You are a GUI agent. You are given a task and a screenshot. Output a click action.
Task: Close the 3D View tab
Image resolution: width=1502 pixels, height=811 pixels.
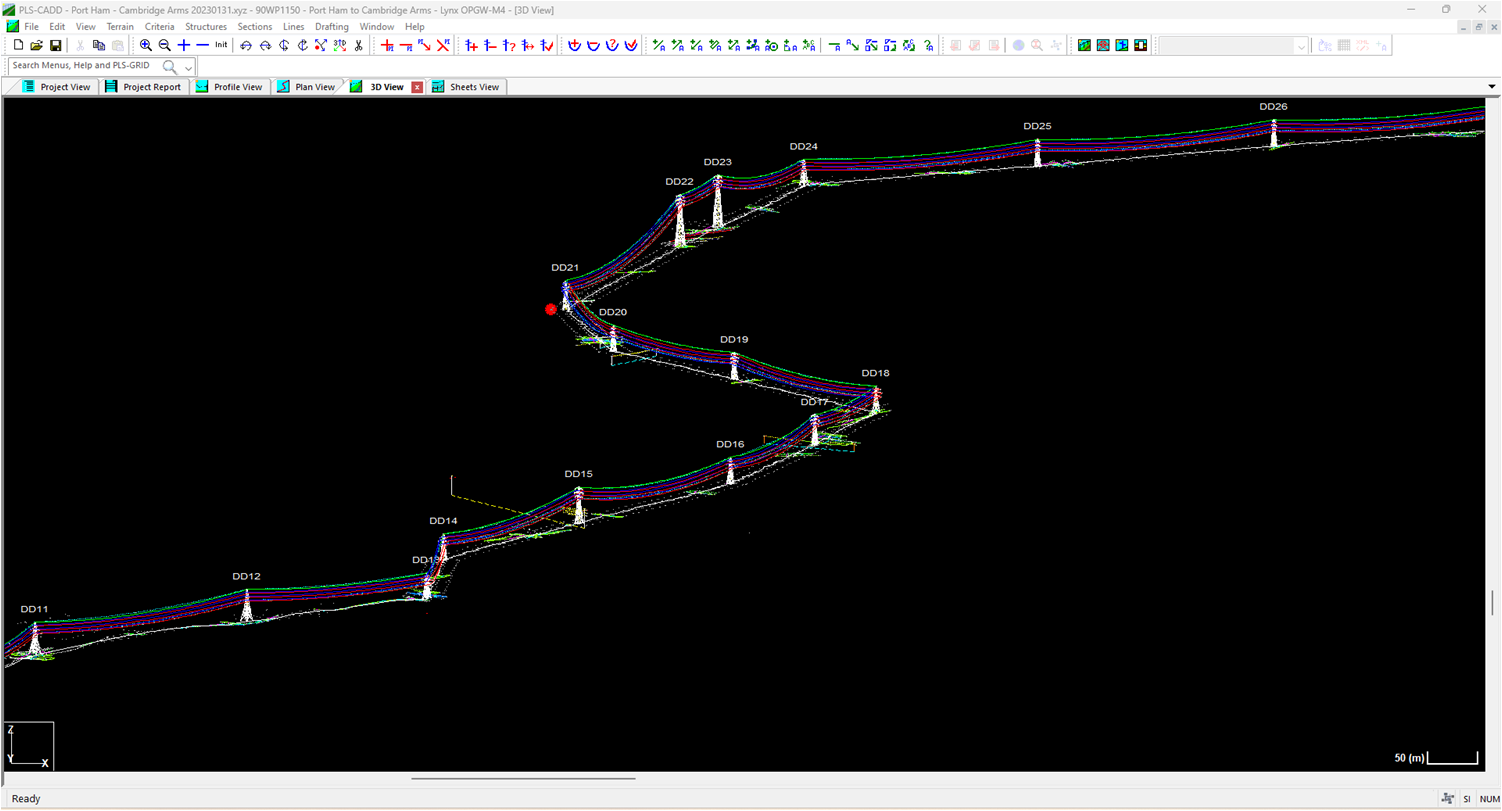[x=417, y=87]
